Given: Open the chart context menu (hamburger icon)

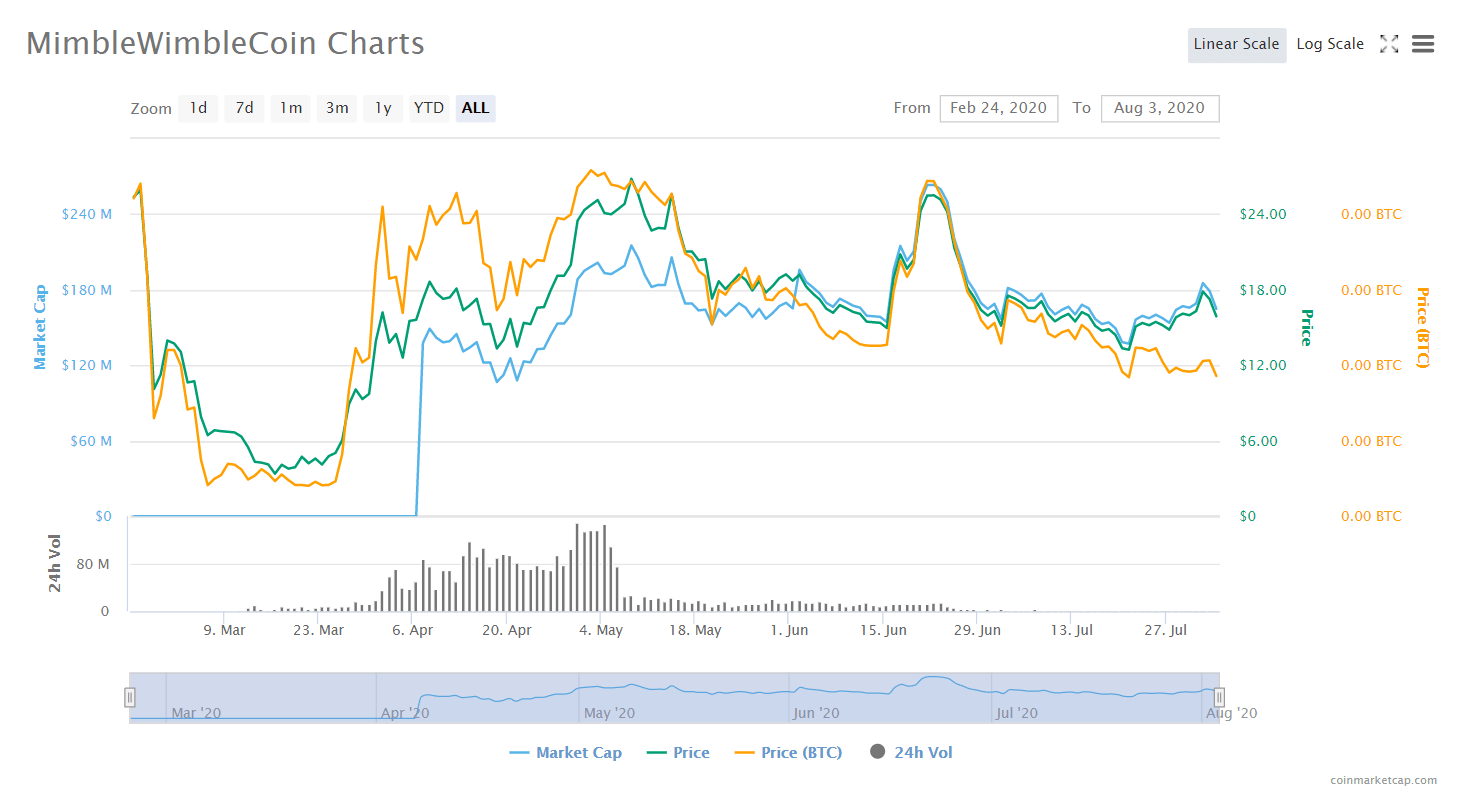Looking at the screenshot, I should tap(1423, 44).
